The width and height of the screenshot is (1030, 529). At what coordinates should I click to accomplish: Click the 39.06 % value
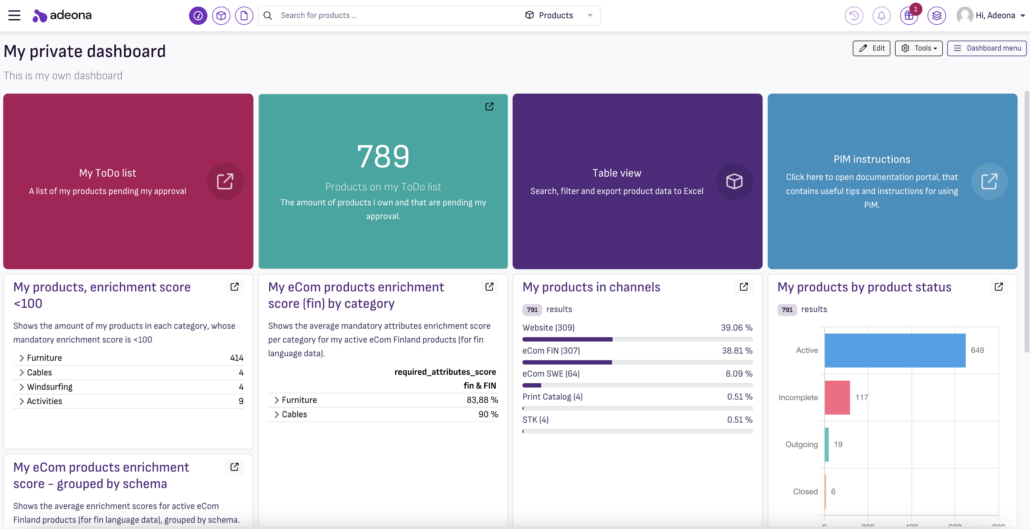737,328
